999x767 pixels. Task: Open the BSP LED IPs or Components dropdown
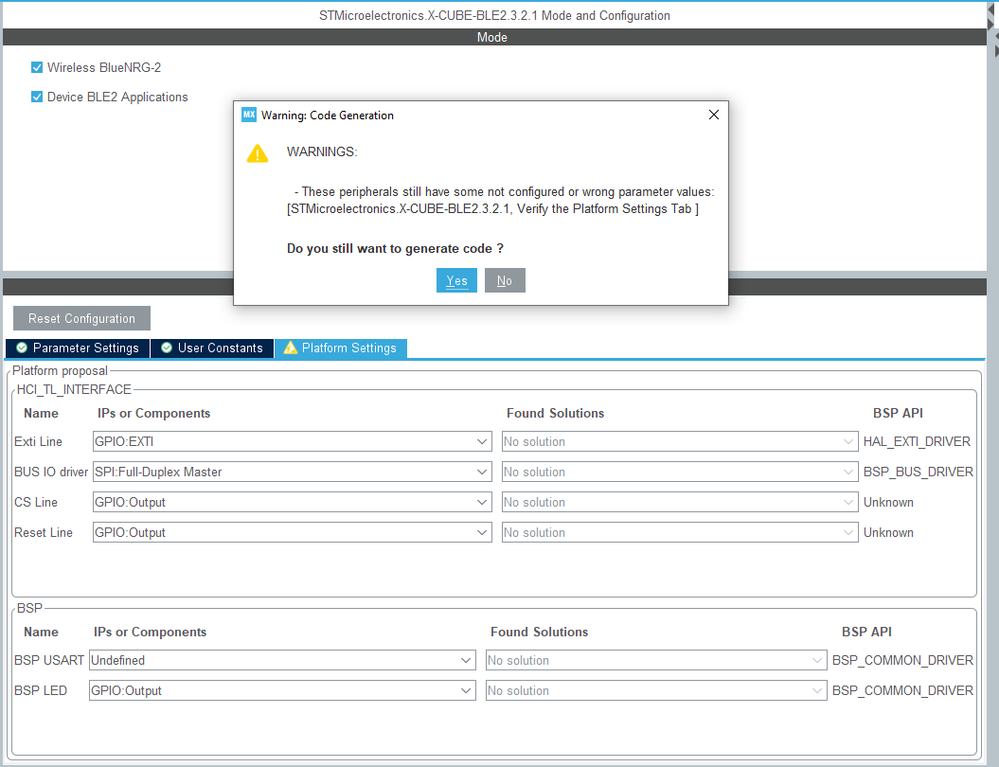pyautogui.click(x=282, y=691)
